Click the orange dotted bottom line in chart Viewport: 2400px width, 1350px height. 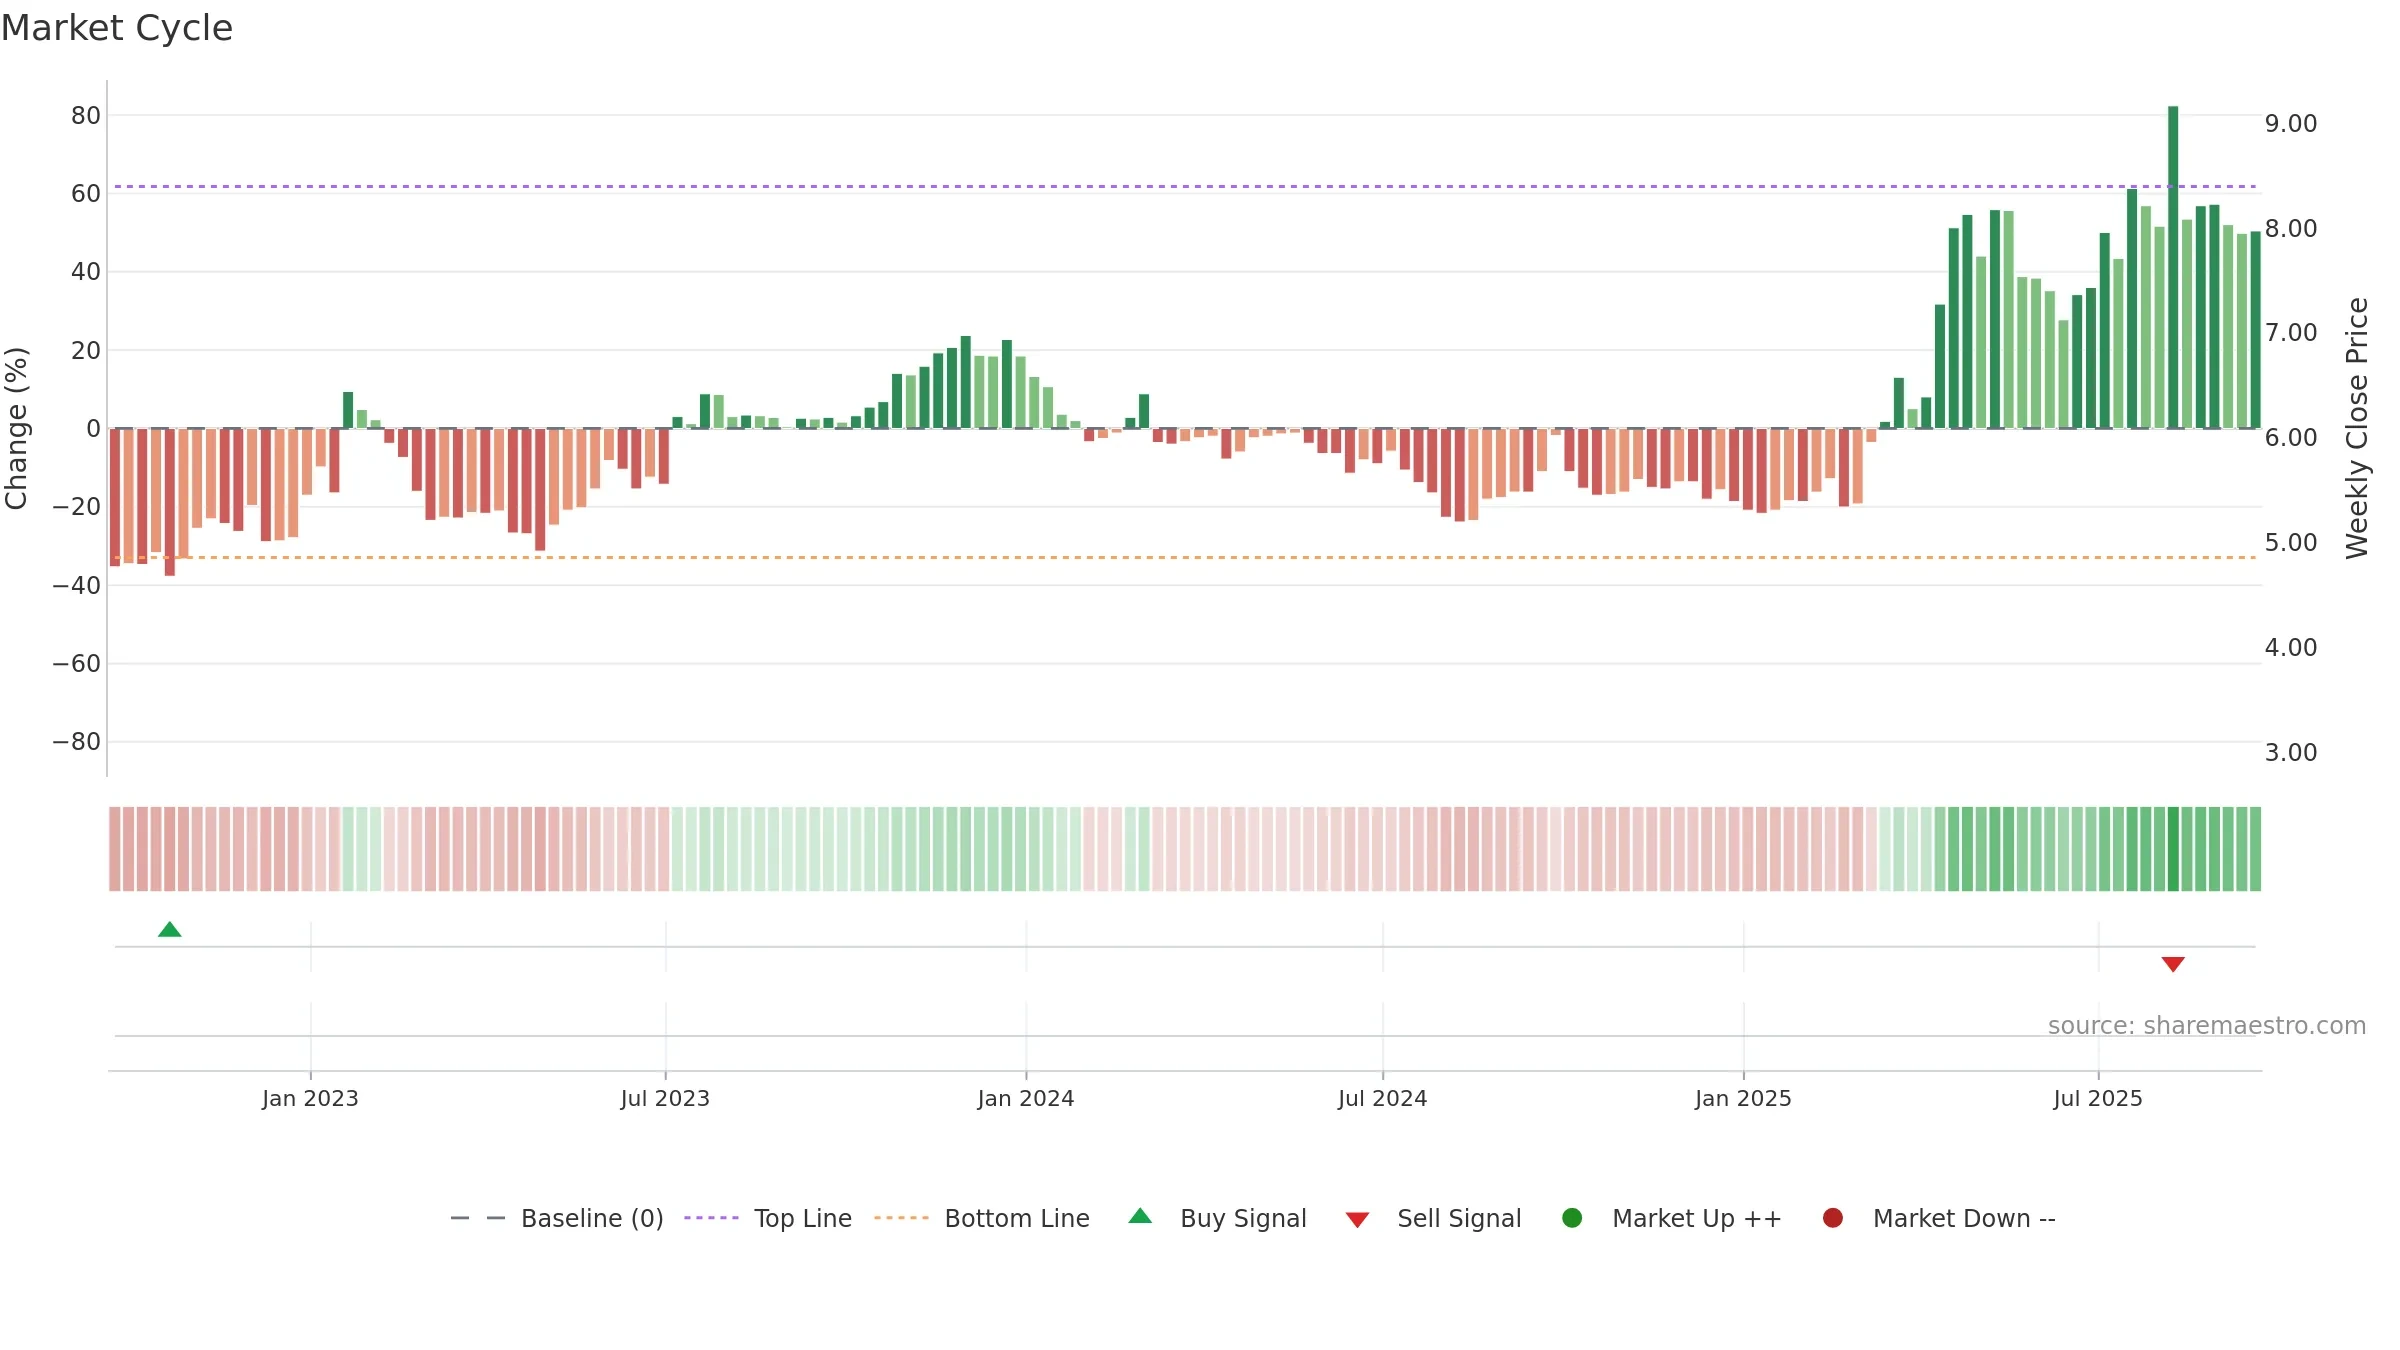coord(1185,557)
